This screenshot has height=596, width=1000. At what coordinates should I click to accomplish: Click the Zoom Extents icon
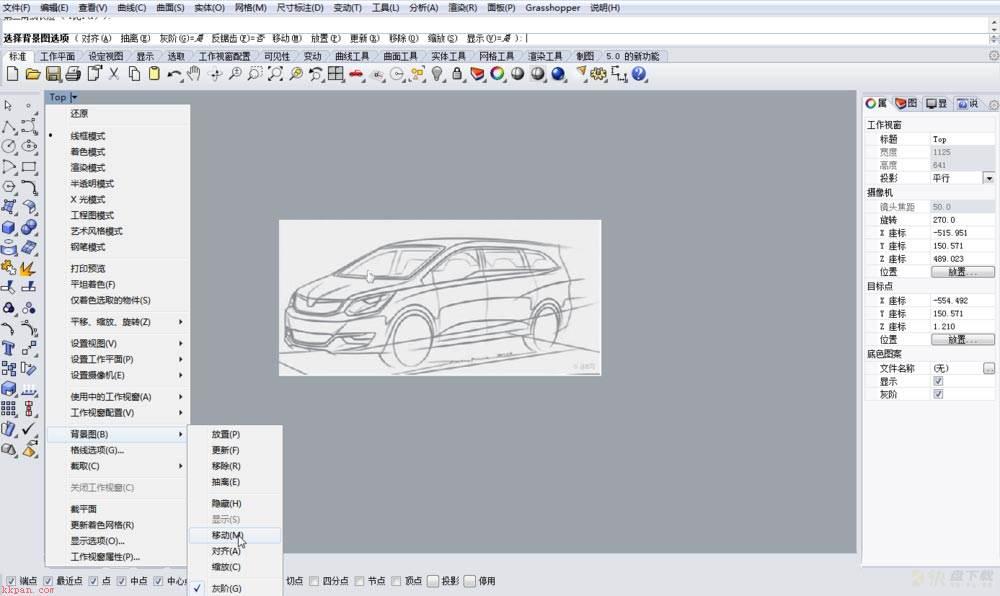click(275, 74)
